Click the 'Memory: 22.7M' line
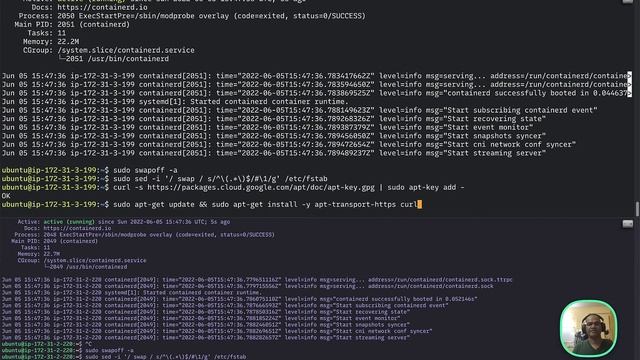This screenshot has width=640, height=360. point(38,254)
